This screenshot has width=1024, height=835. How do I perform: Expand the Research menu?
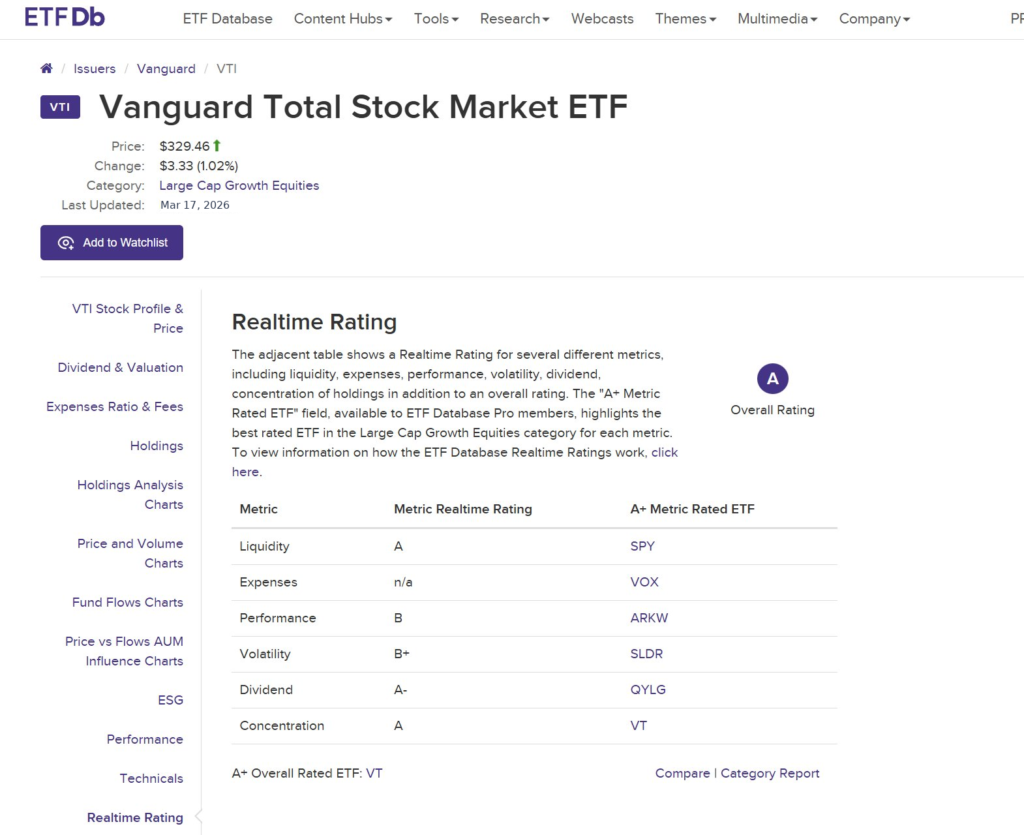514,18
